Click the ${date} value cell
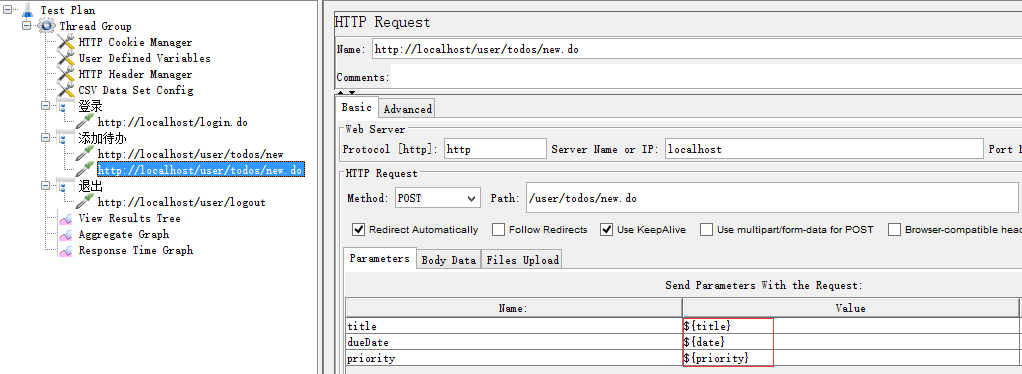Viewport: 1022px width, 374px height. pos(851,341)
